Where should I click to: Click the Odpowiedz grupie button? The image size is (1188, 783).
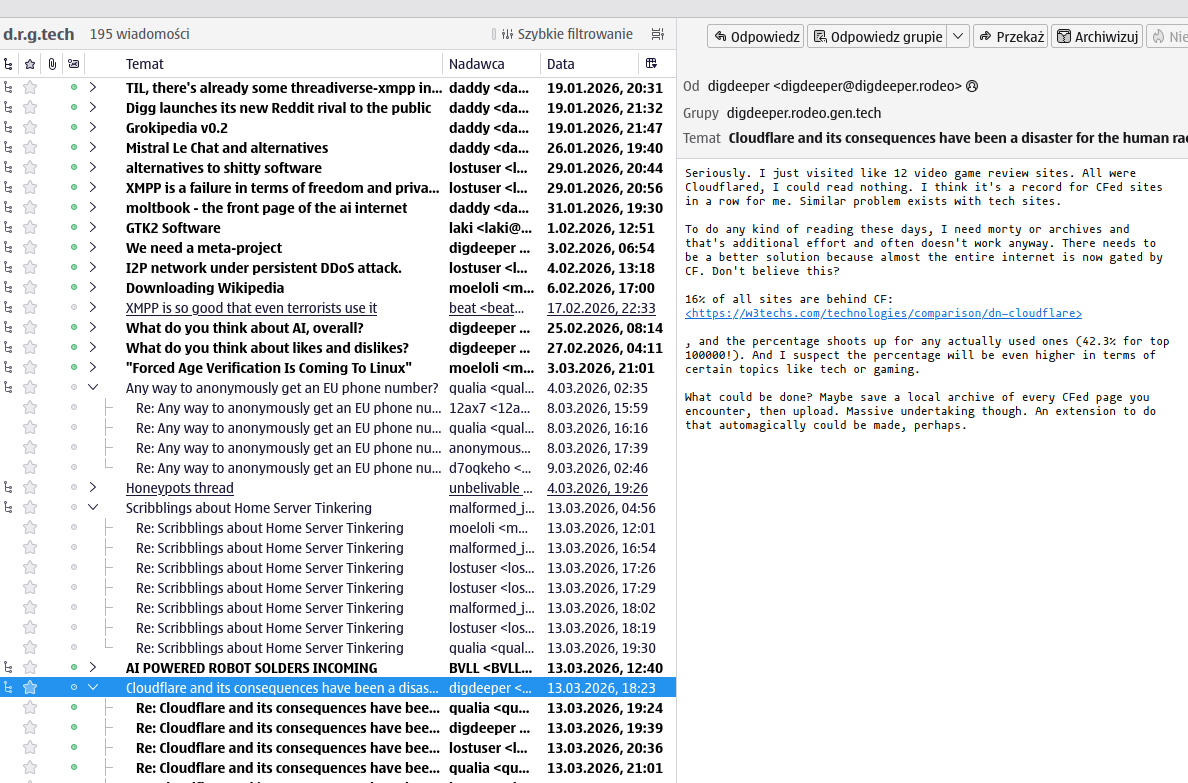pos(877,36)
